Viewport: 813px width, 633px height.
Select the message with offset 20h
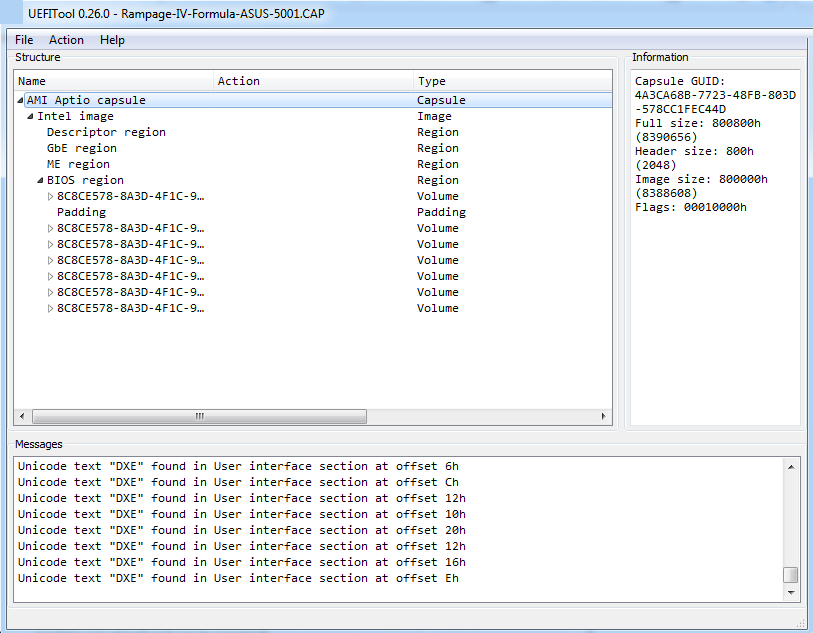tap(242, 530)
